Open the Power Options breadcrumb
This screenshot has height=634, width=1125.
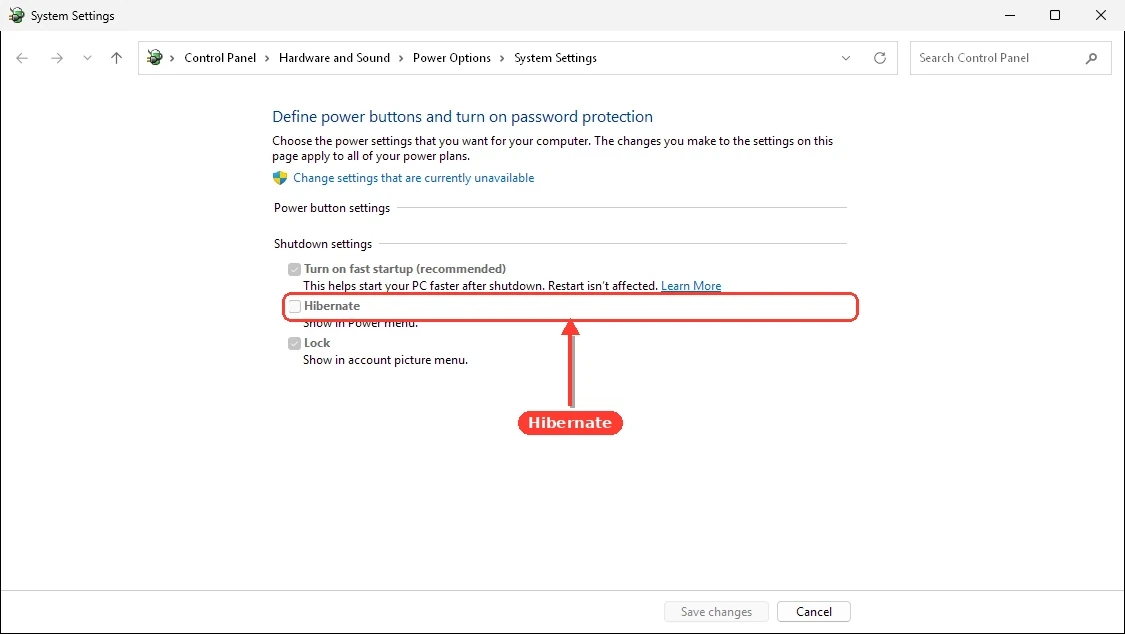click(452, 58)
